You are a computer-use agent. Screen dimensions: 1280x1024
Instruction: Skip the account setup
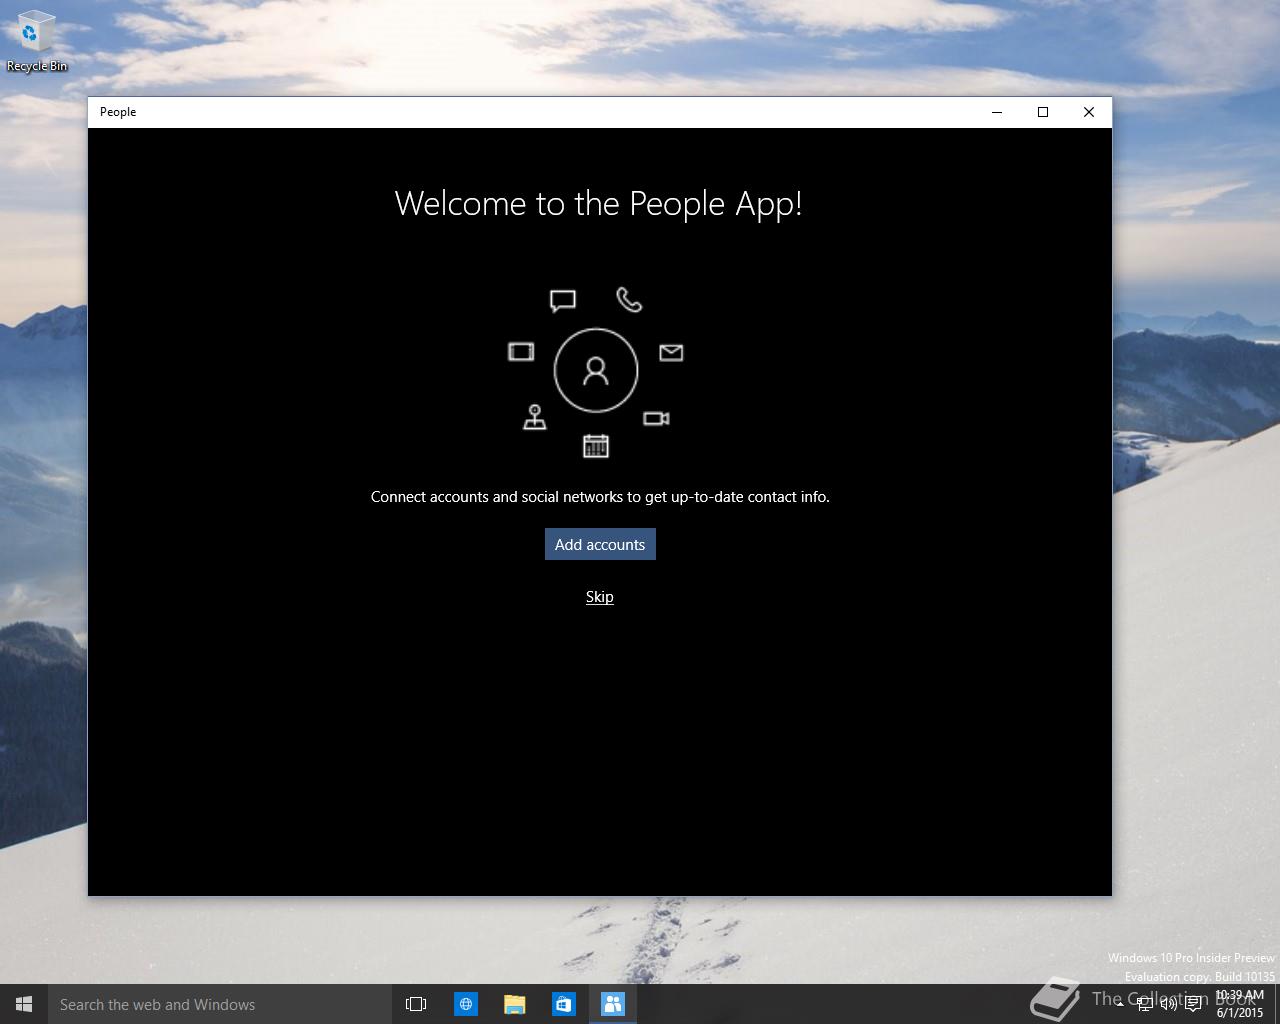tap(600, 597)
